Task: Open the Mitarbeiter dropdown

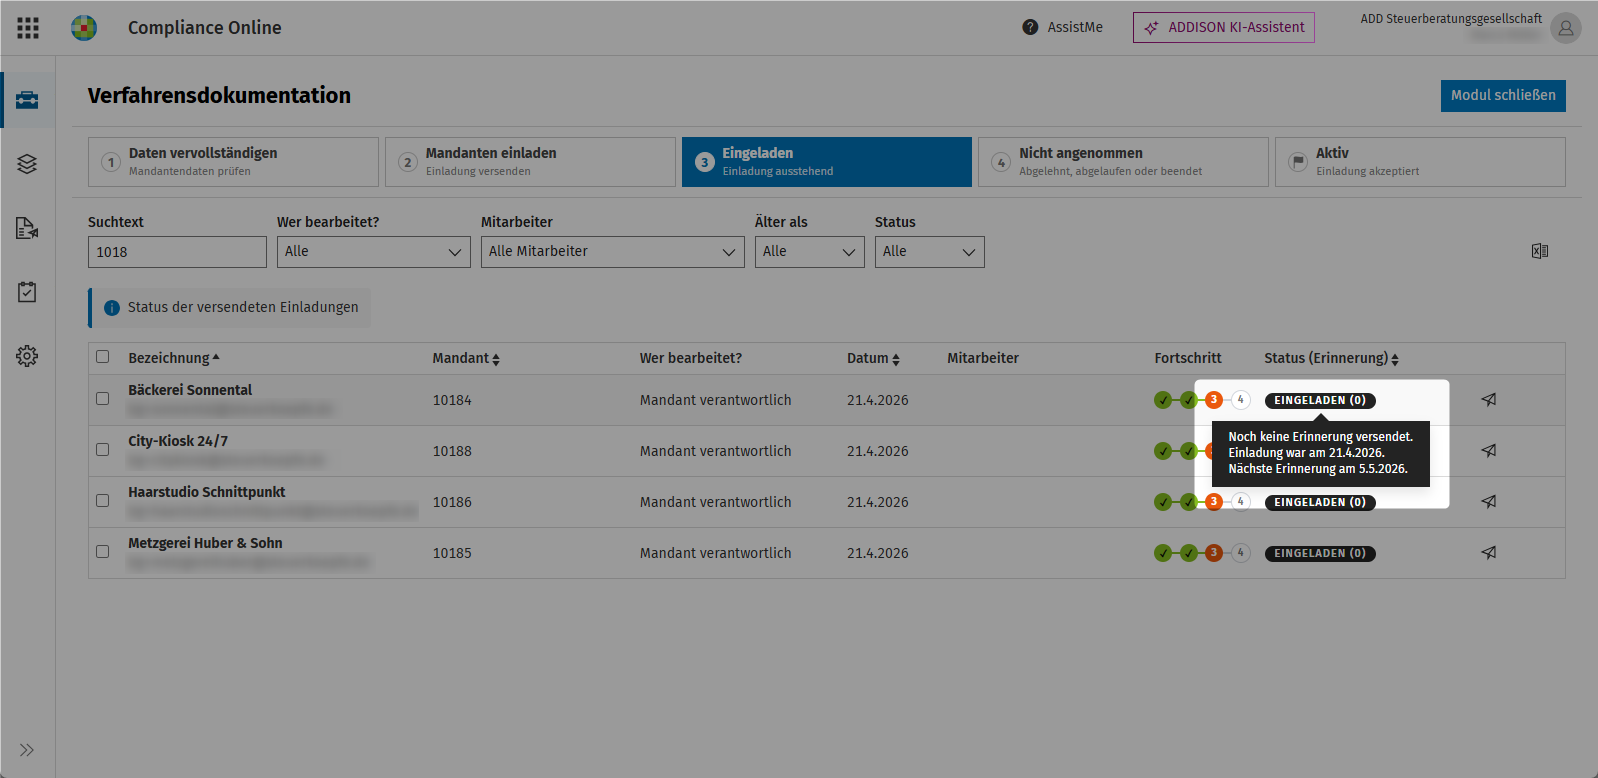Action: [x=613, y=252]
